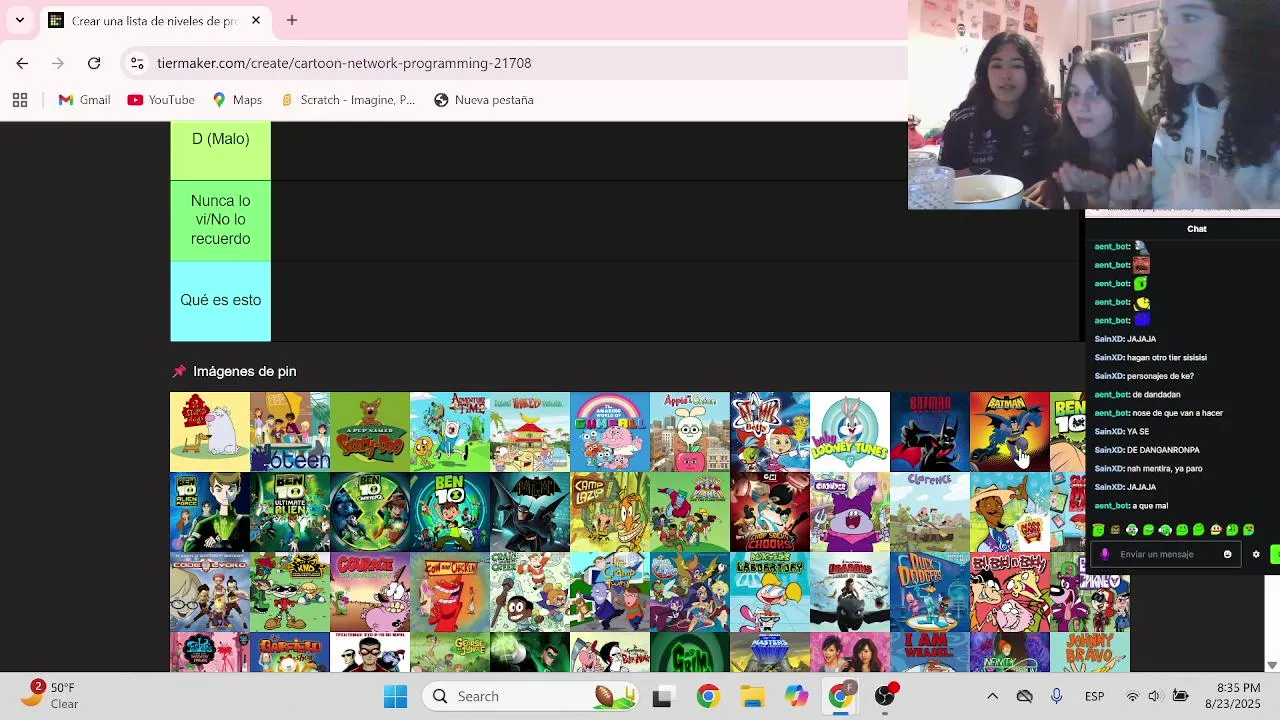Viewport: 1280px width, 720px height.
Task: Pick the Adventure Time thumbnail
Action: coord(450,432)
